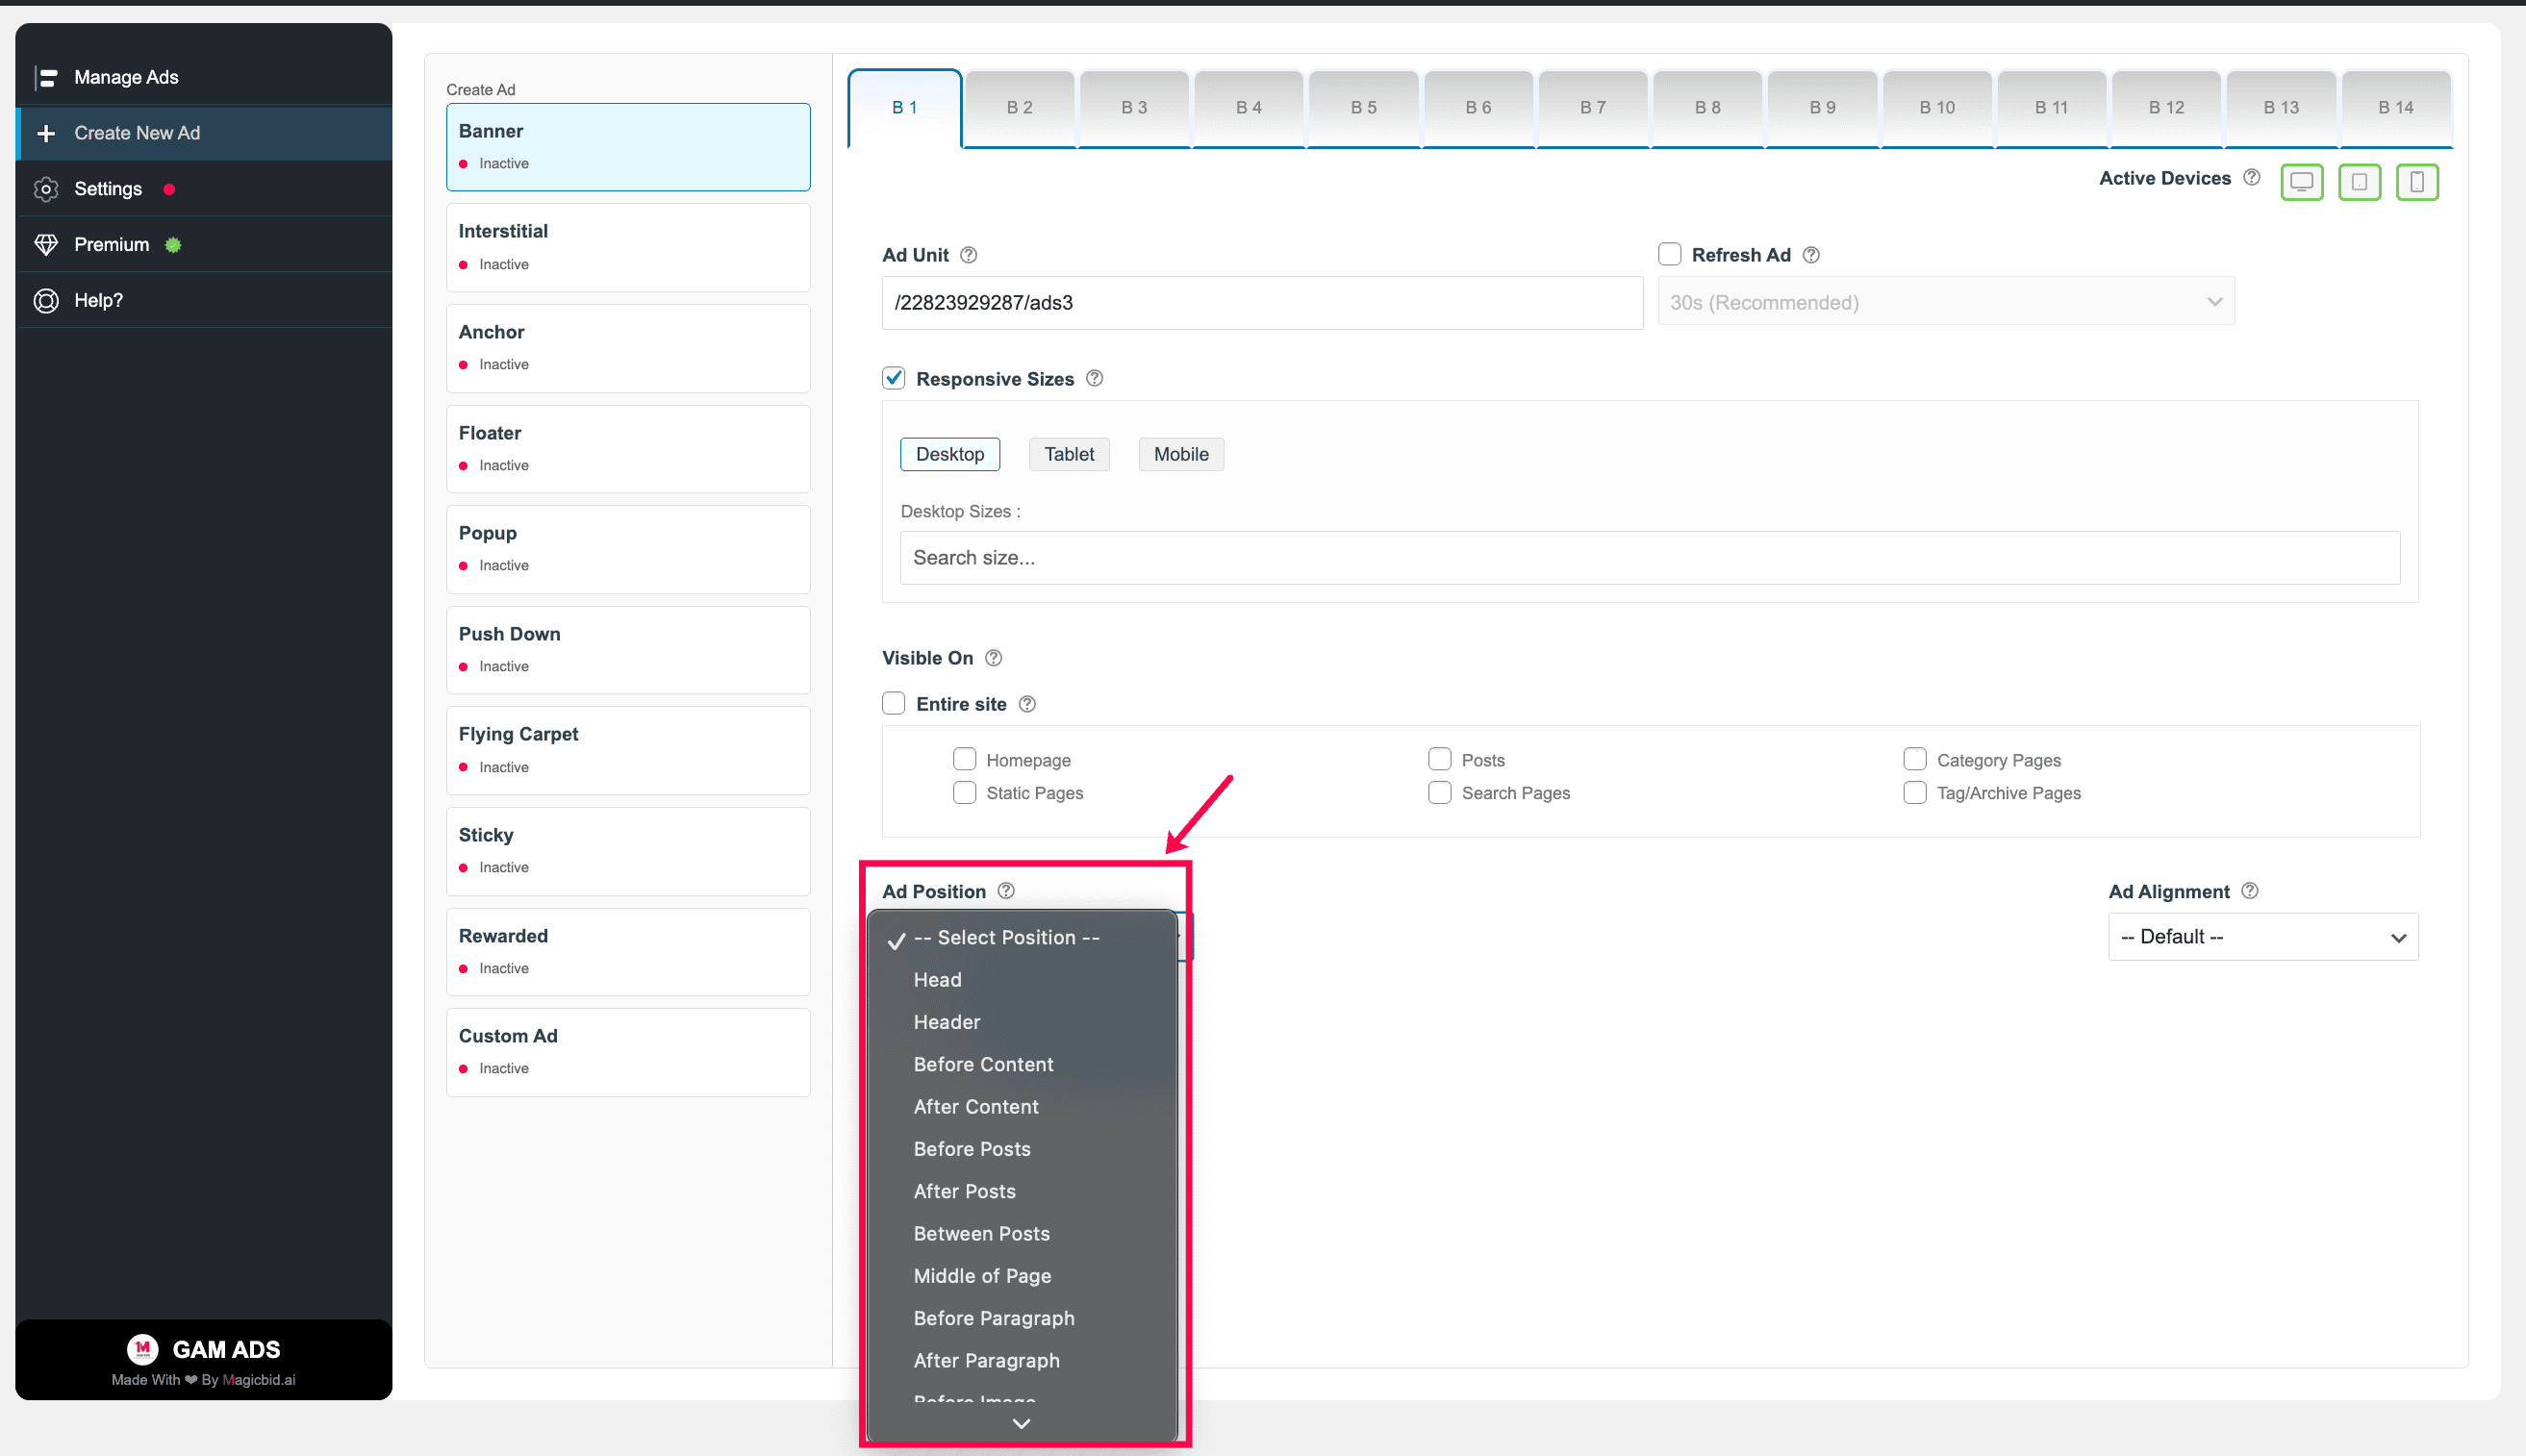Click the Help lifebuoy icon
The height and width of the screenshot is (1456, 2526).
coord(46,301)
